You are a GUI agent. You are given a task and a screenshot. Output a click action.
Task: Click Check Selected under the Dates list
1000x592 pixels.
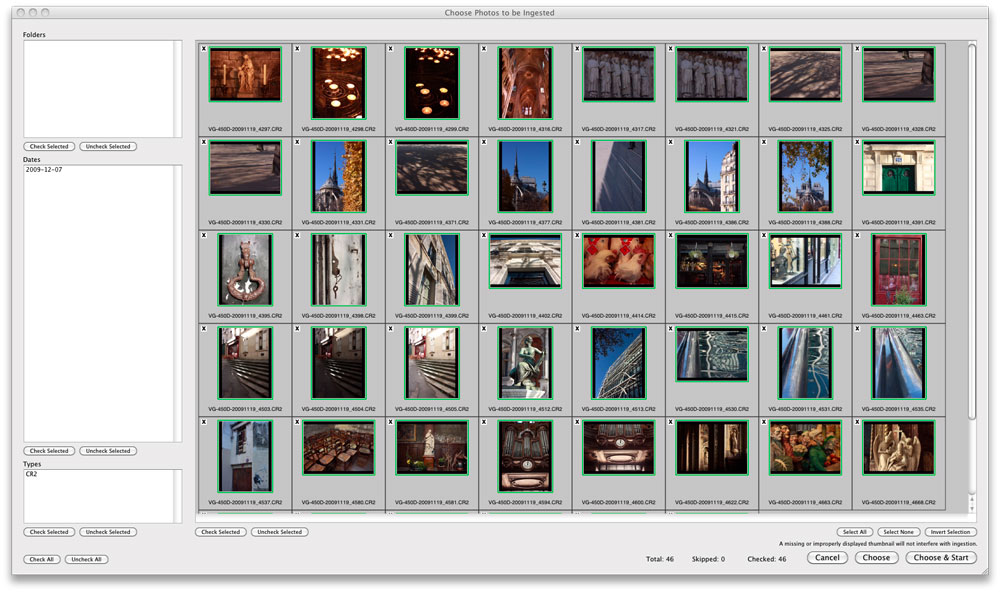coord(49,451)
